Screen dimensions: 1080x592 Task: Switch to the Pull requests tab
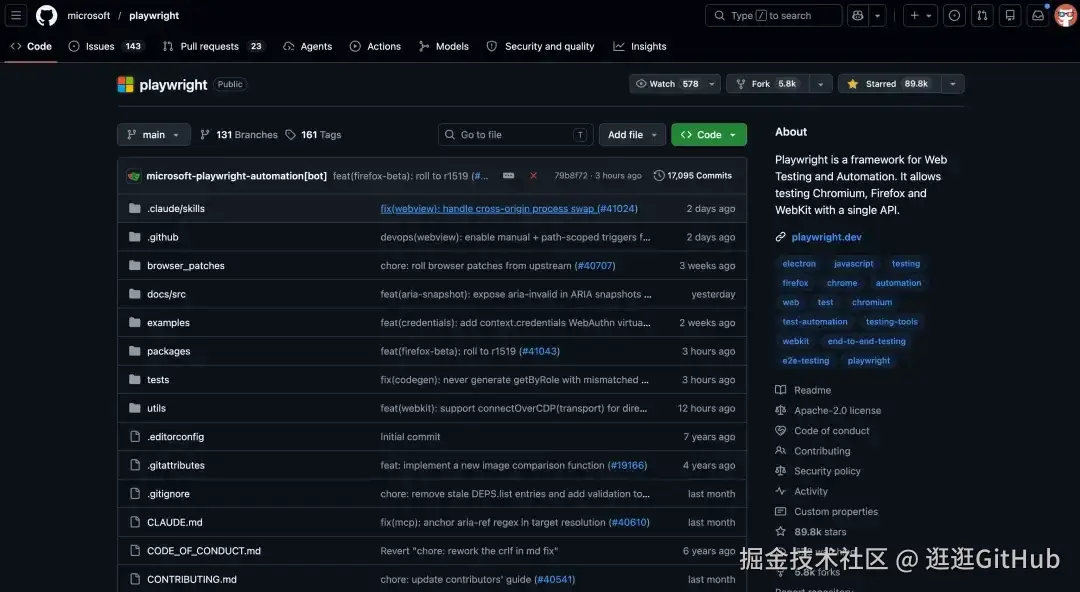point(214,46)
